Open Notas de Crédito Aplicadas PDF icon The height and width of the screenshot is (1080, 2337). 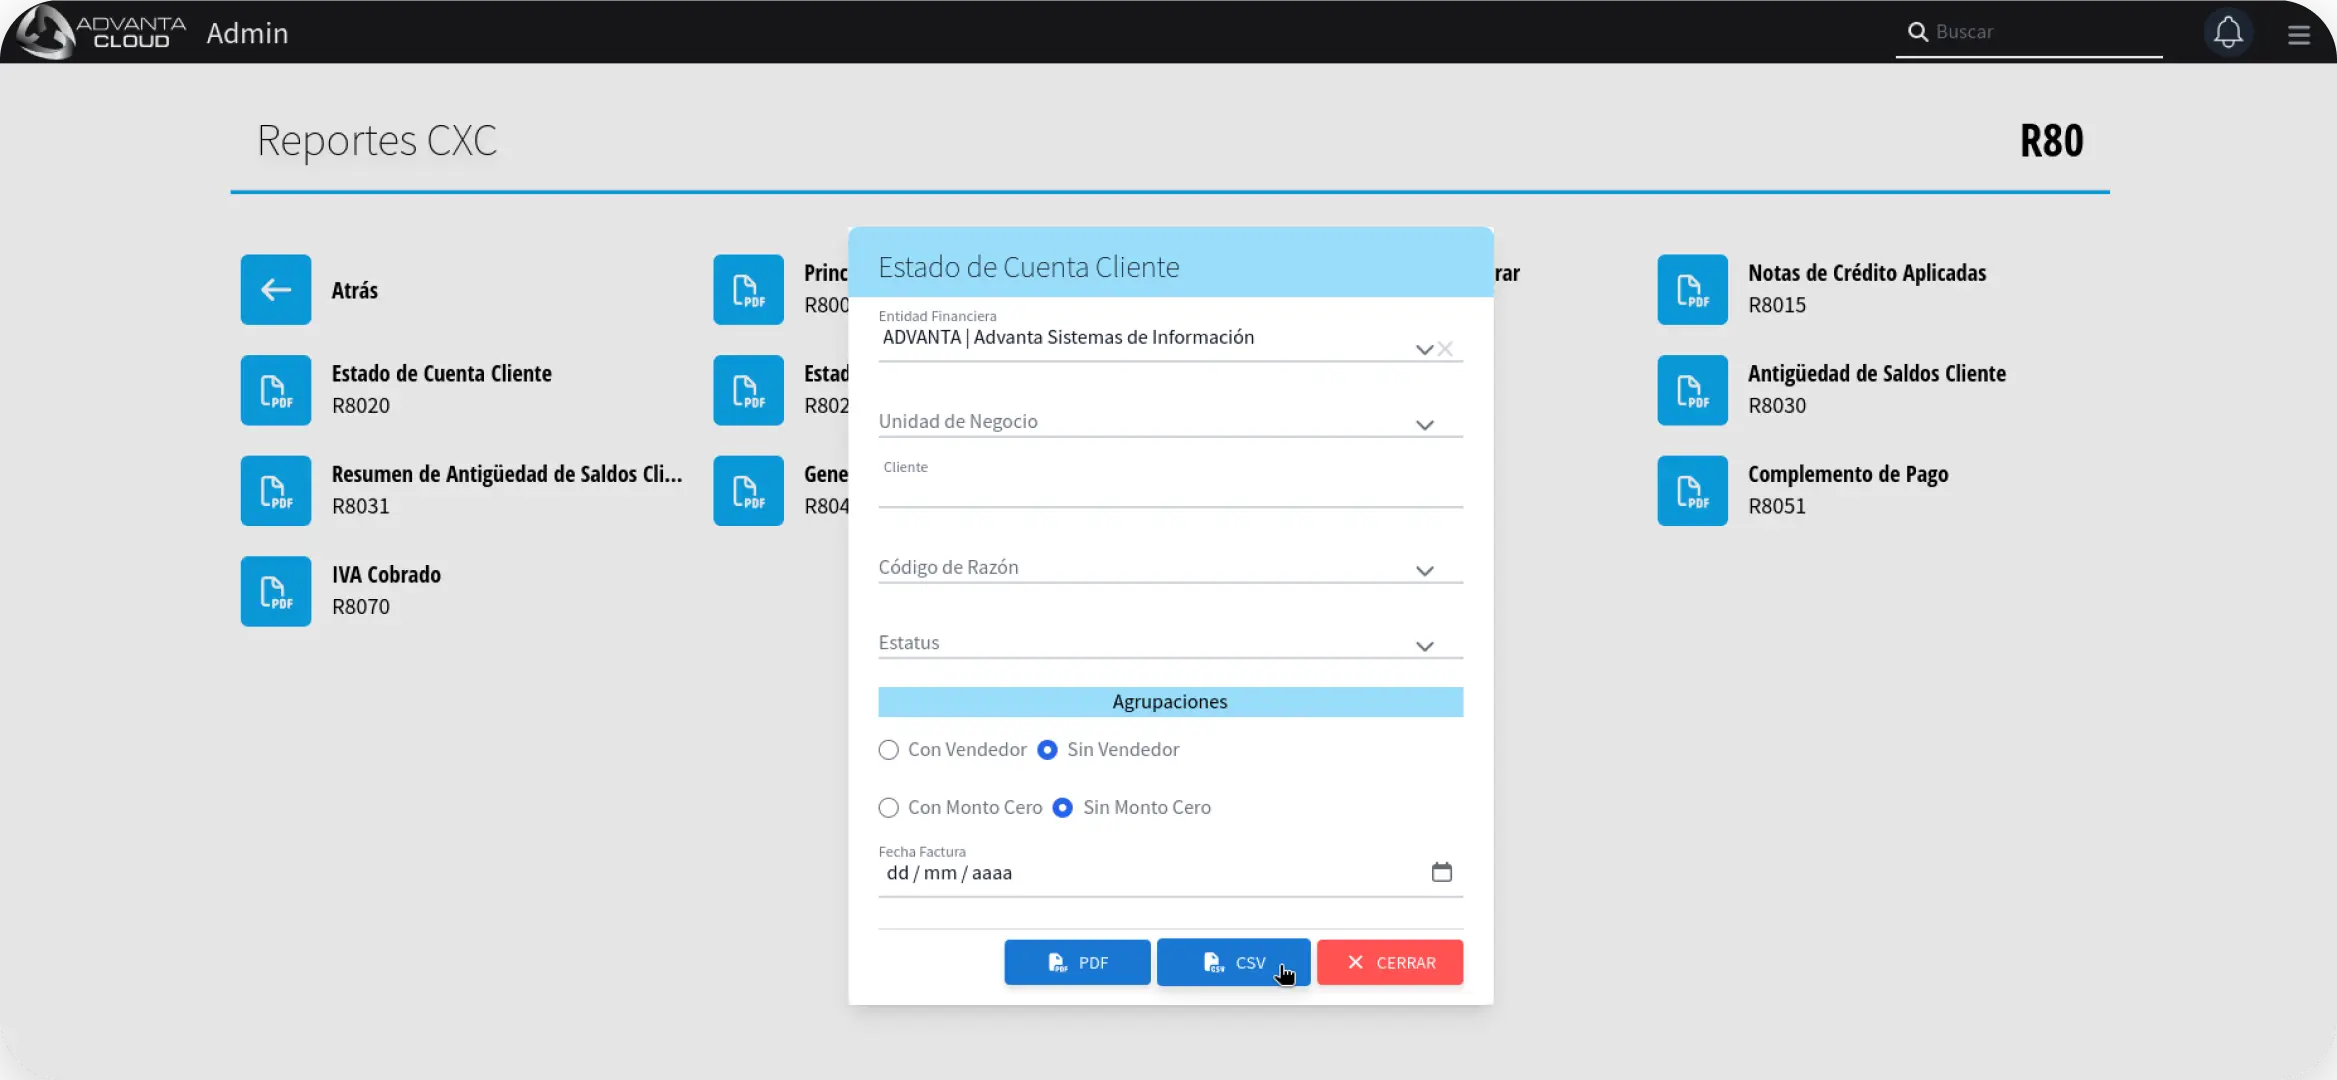(x=1691, y=290)
